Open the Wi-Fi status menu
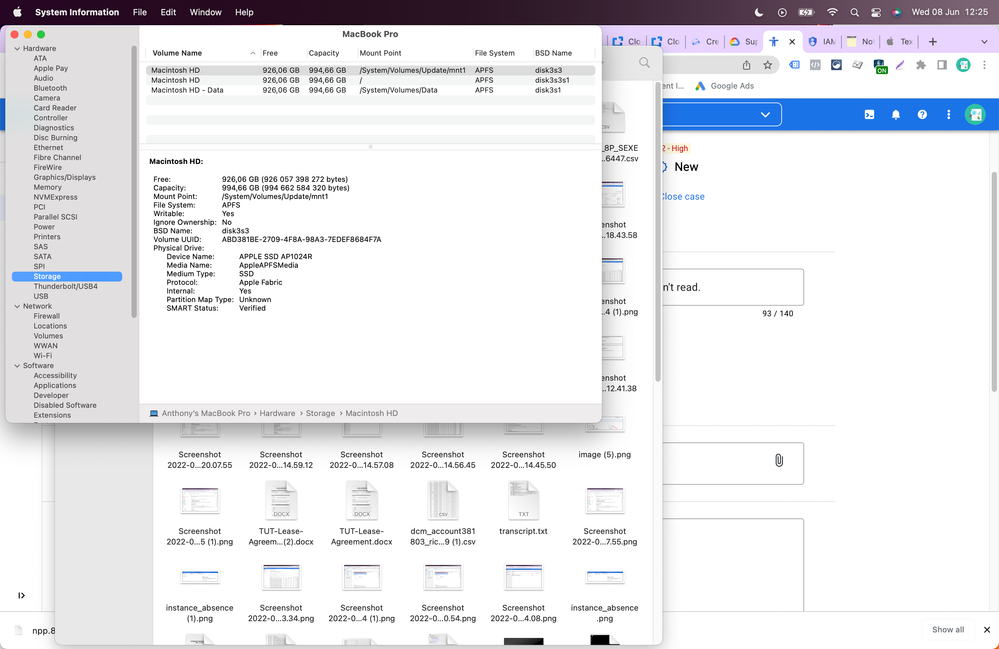999x649 pixels. click(832, 12)
